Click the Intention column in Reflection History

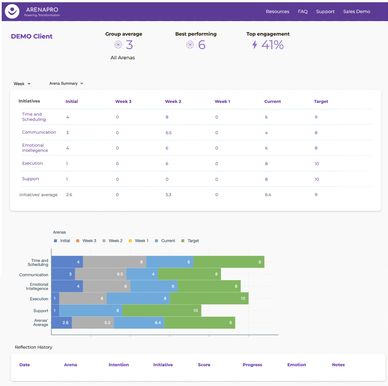pos(119,365)
